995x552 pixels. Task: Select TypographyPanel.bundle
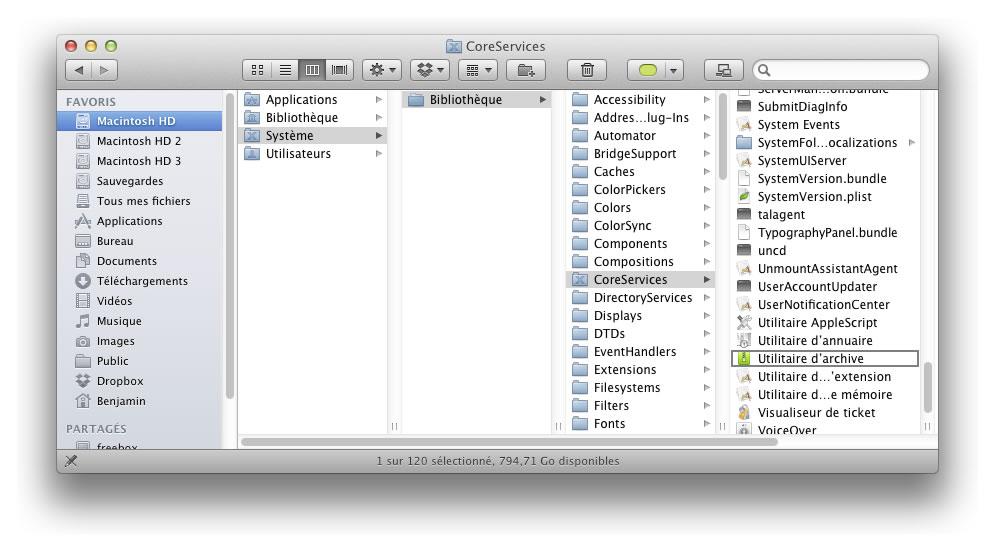[825, 232]
